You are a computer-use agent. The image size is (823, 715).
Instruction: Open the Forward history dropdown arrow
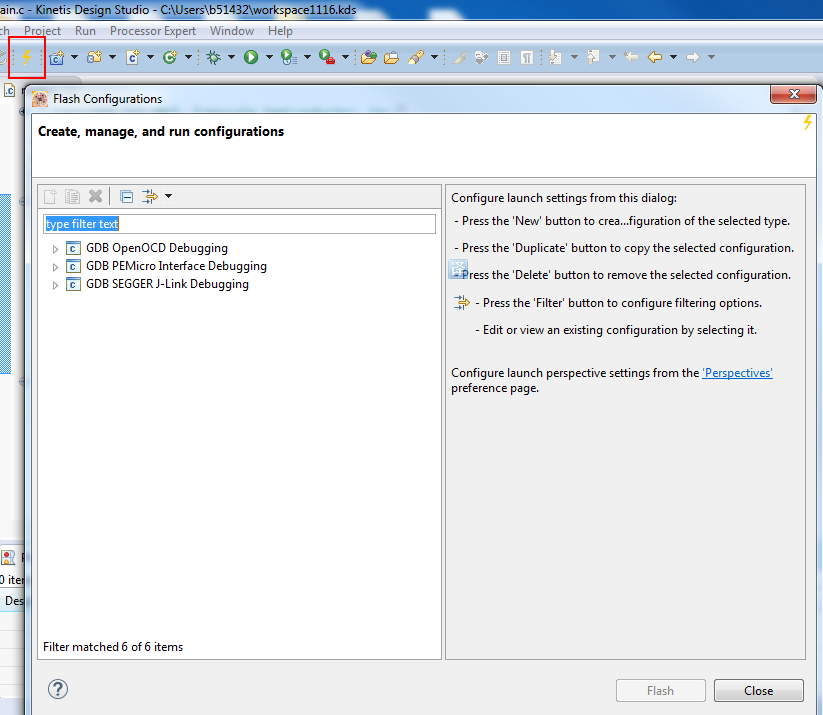pyautogui.click(x=712, y=57)
